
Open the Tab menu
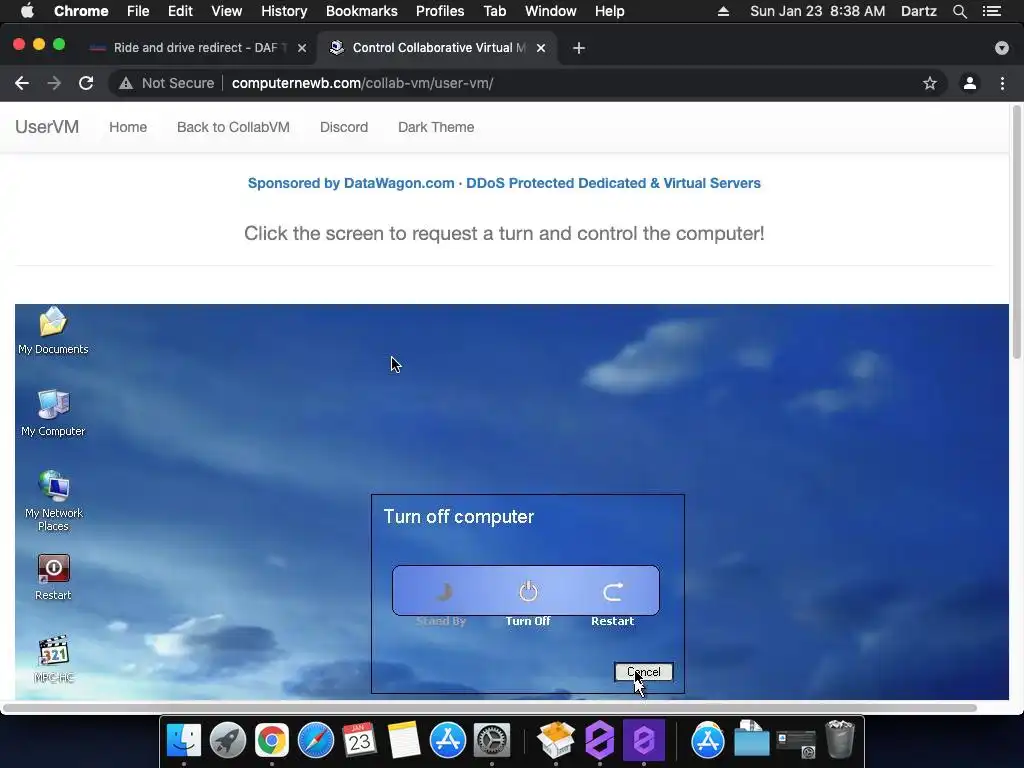pos(494,11)
